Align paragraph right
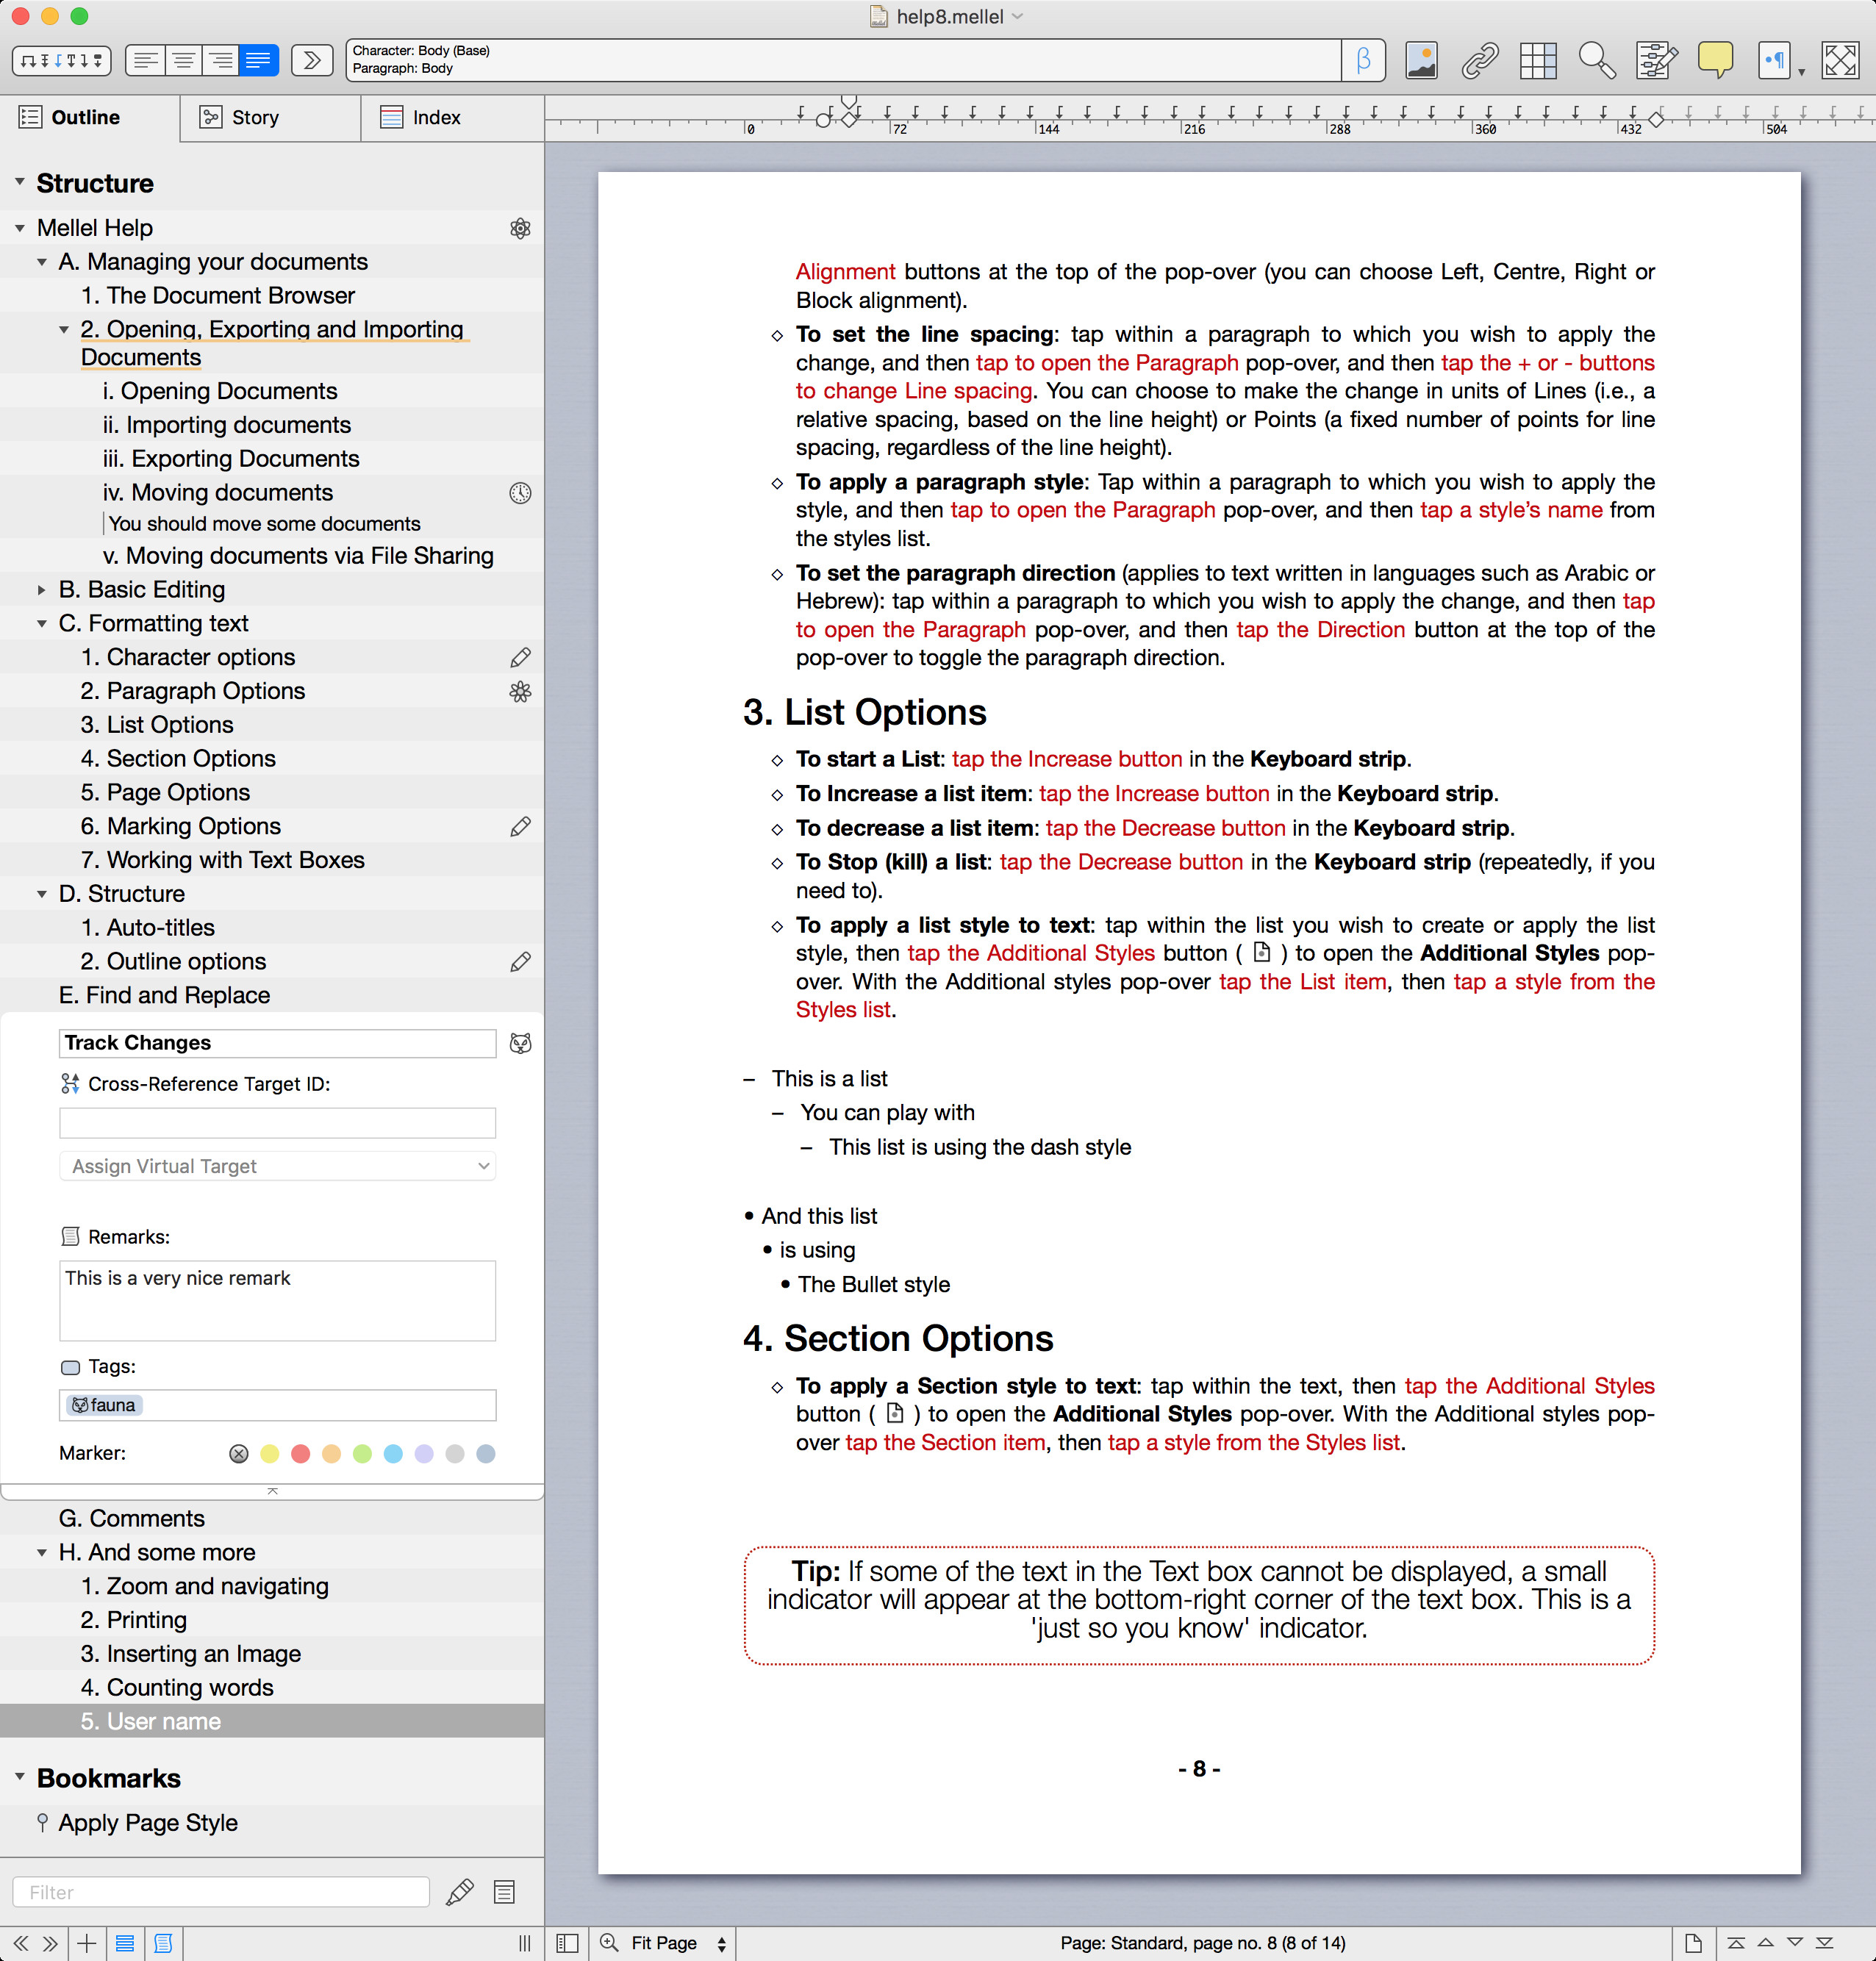Image resolution: width=1876 pixels, height=1961 pixels. pos(221,60)
